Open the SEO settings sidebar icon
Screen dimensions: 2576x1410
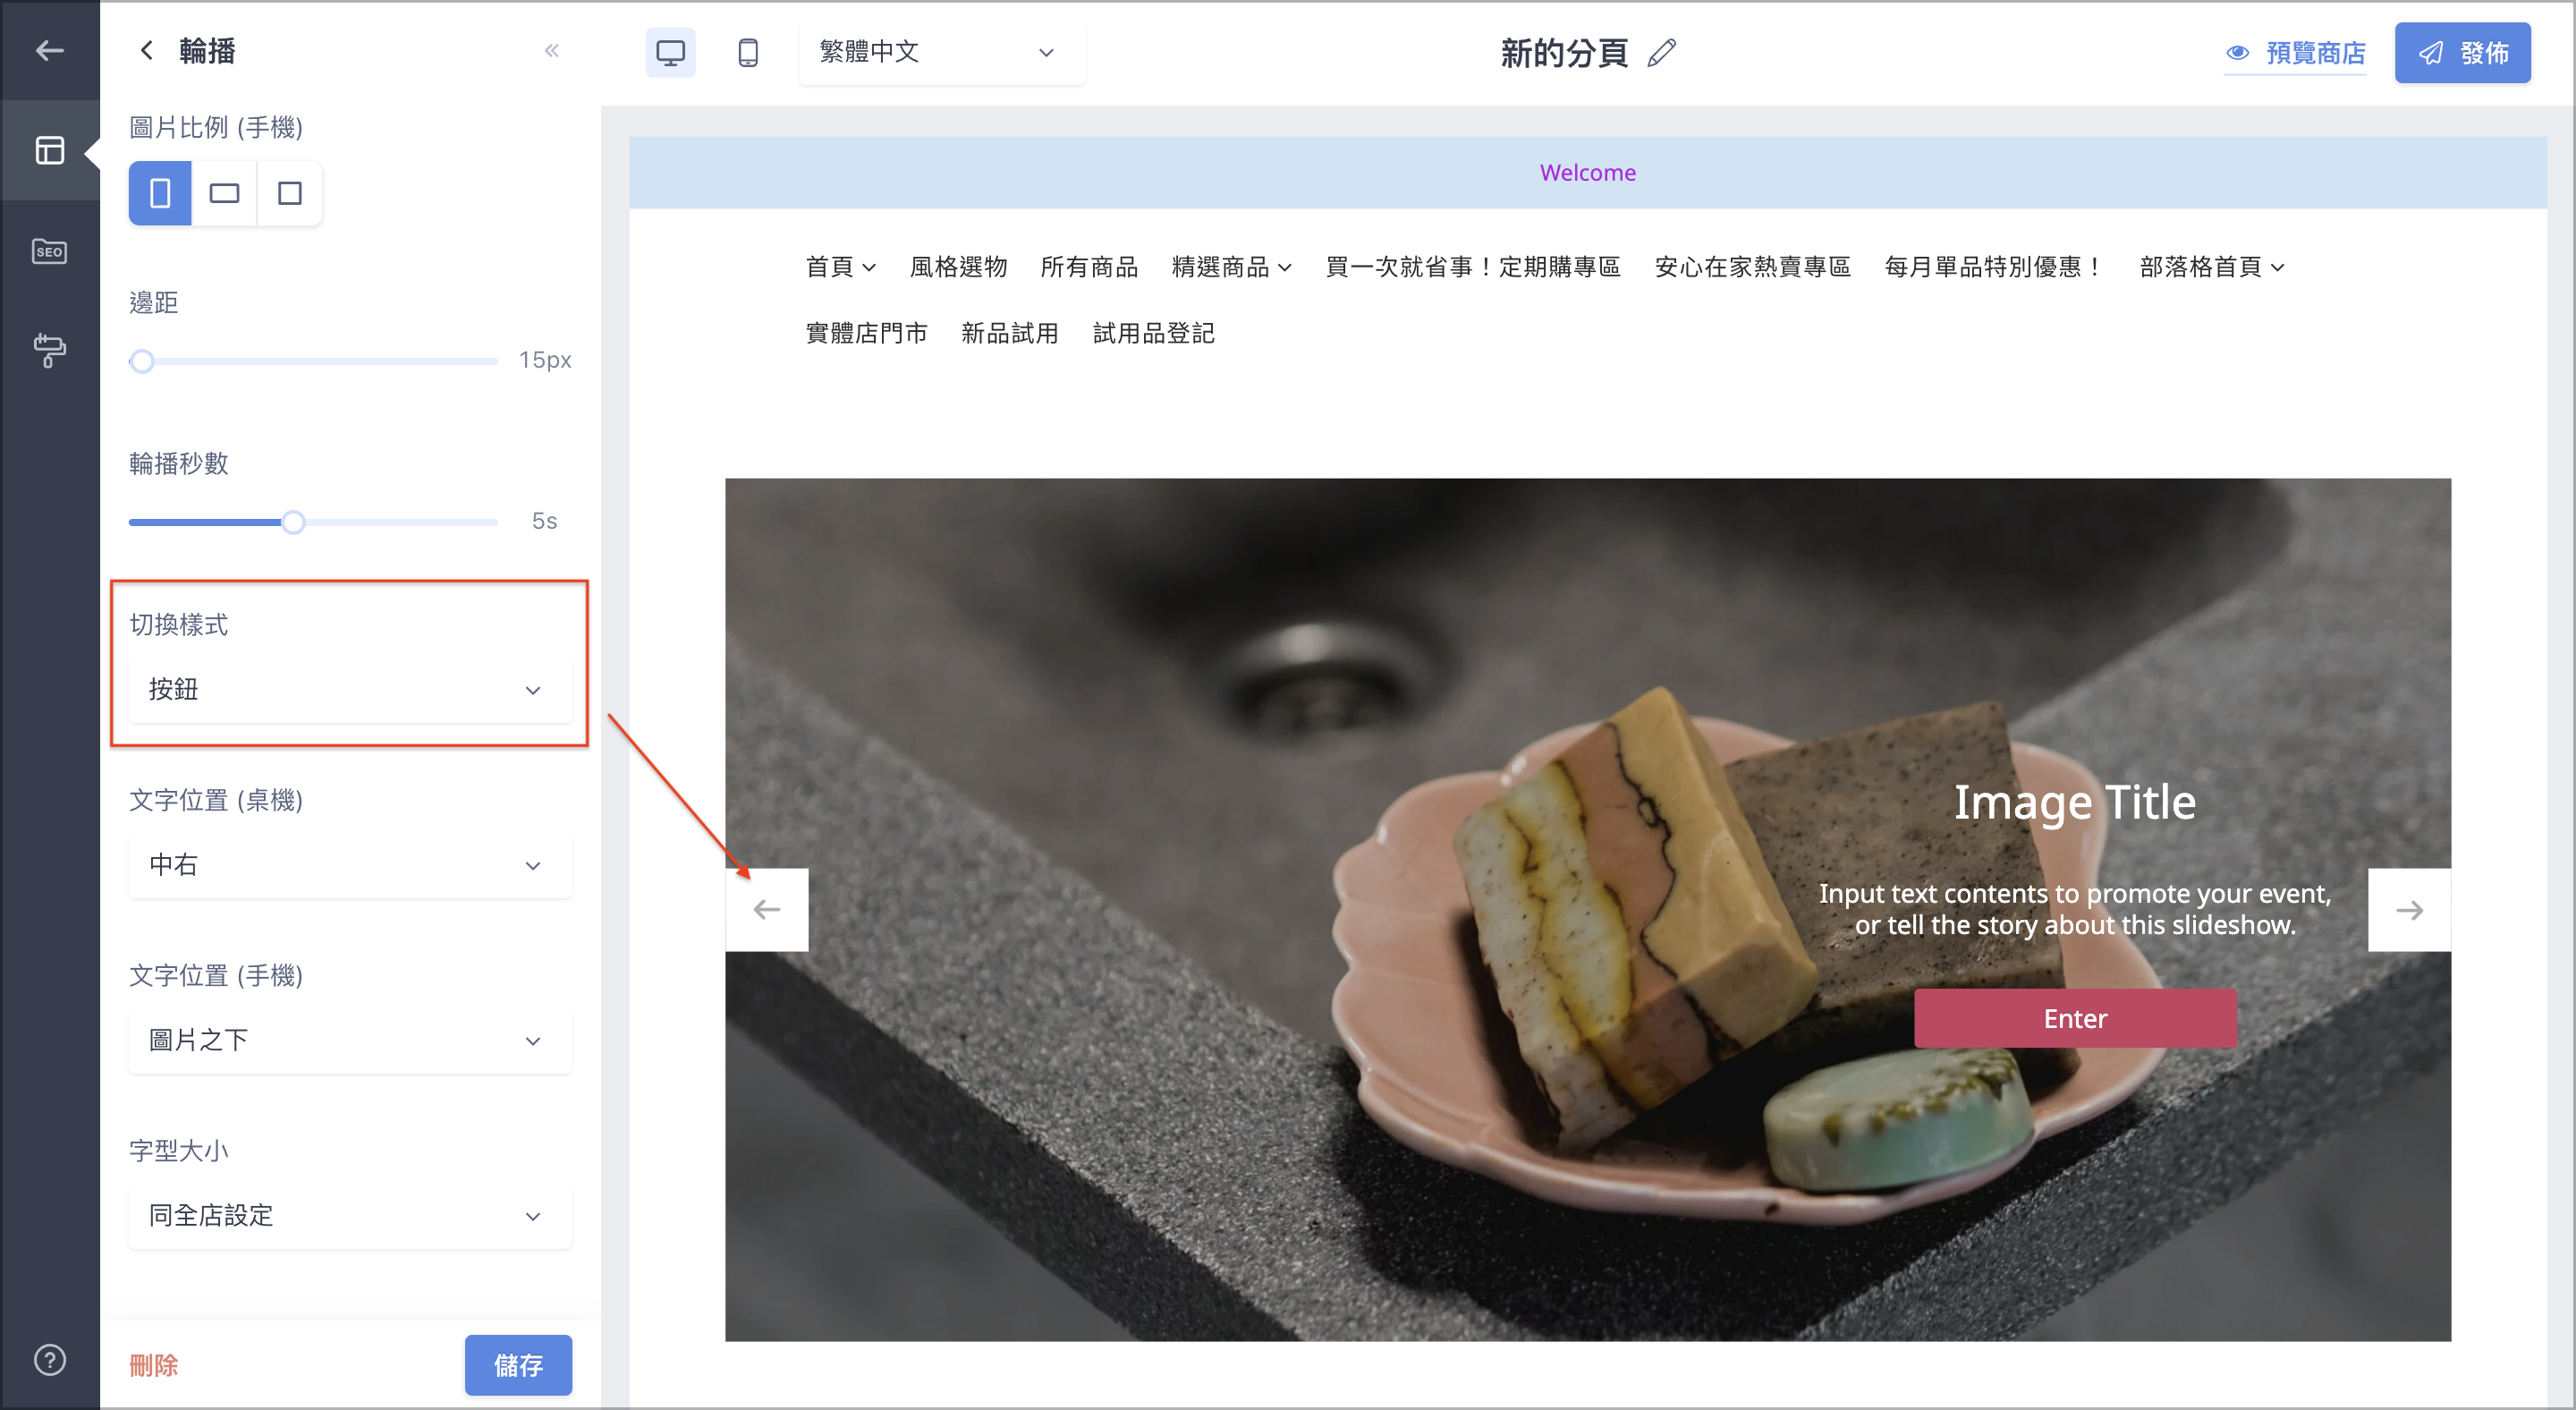click(49, 251)
